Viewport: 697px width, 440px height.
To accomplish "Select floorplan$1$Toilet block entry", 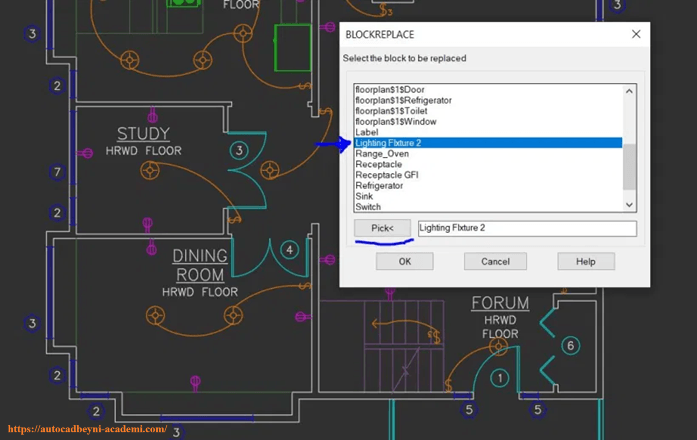I will pos(488,111).
